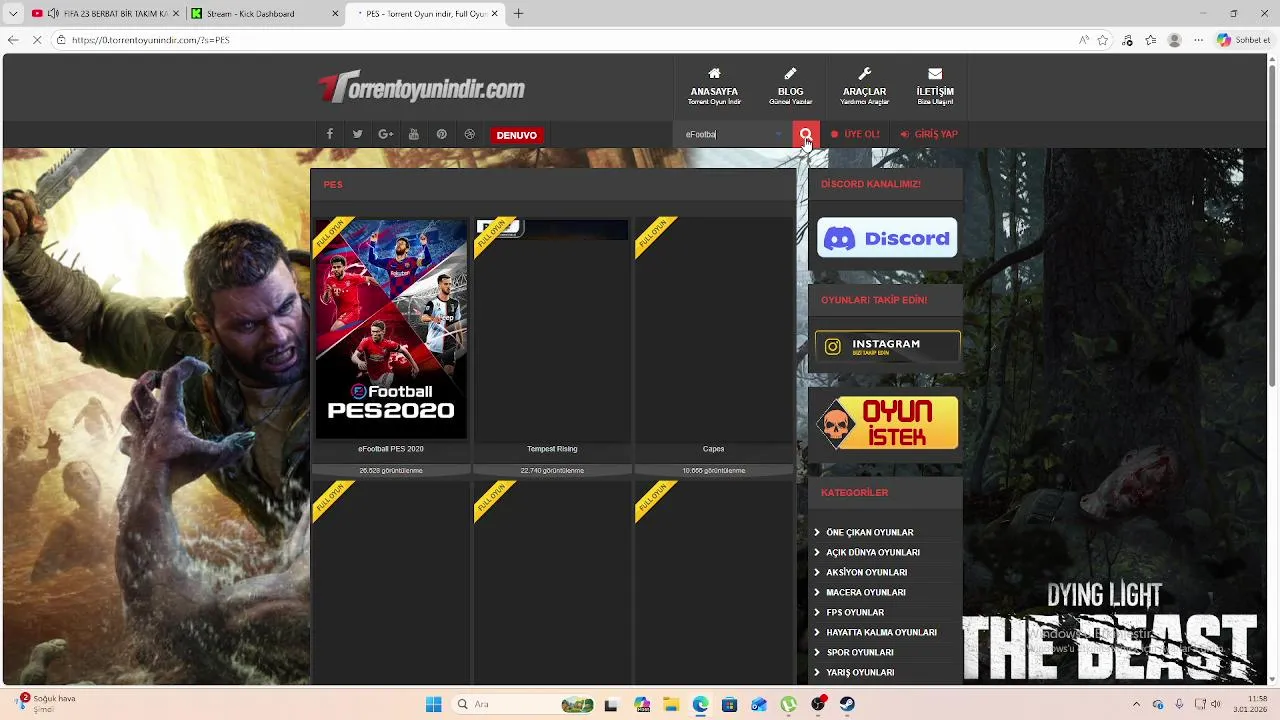Image resolution: width=1280 pixels, height=720 pixels.
Task: Open the BLOG menu item
Action: [x=790, y=87]
